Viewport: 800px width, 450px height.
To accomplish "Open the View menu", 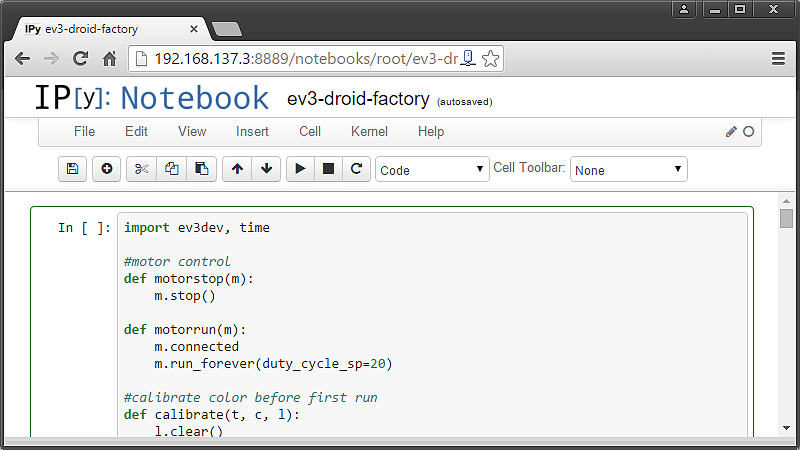I will 192,132.
